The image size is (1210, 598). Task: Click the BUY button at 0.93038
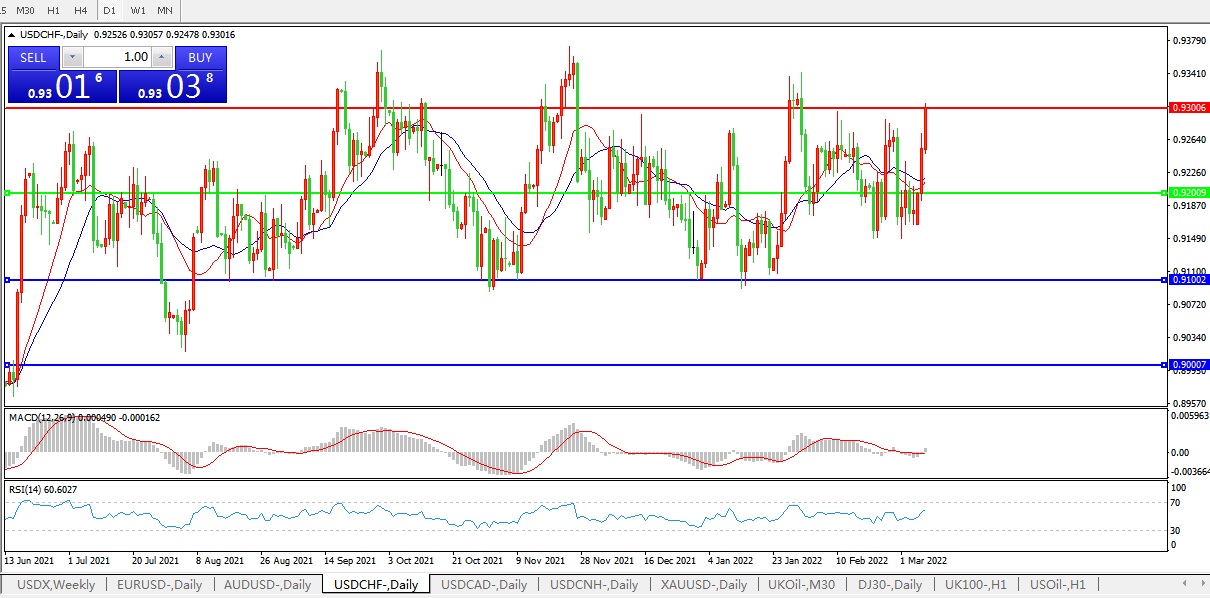pos(200,57)
